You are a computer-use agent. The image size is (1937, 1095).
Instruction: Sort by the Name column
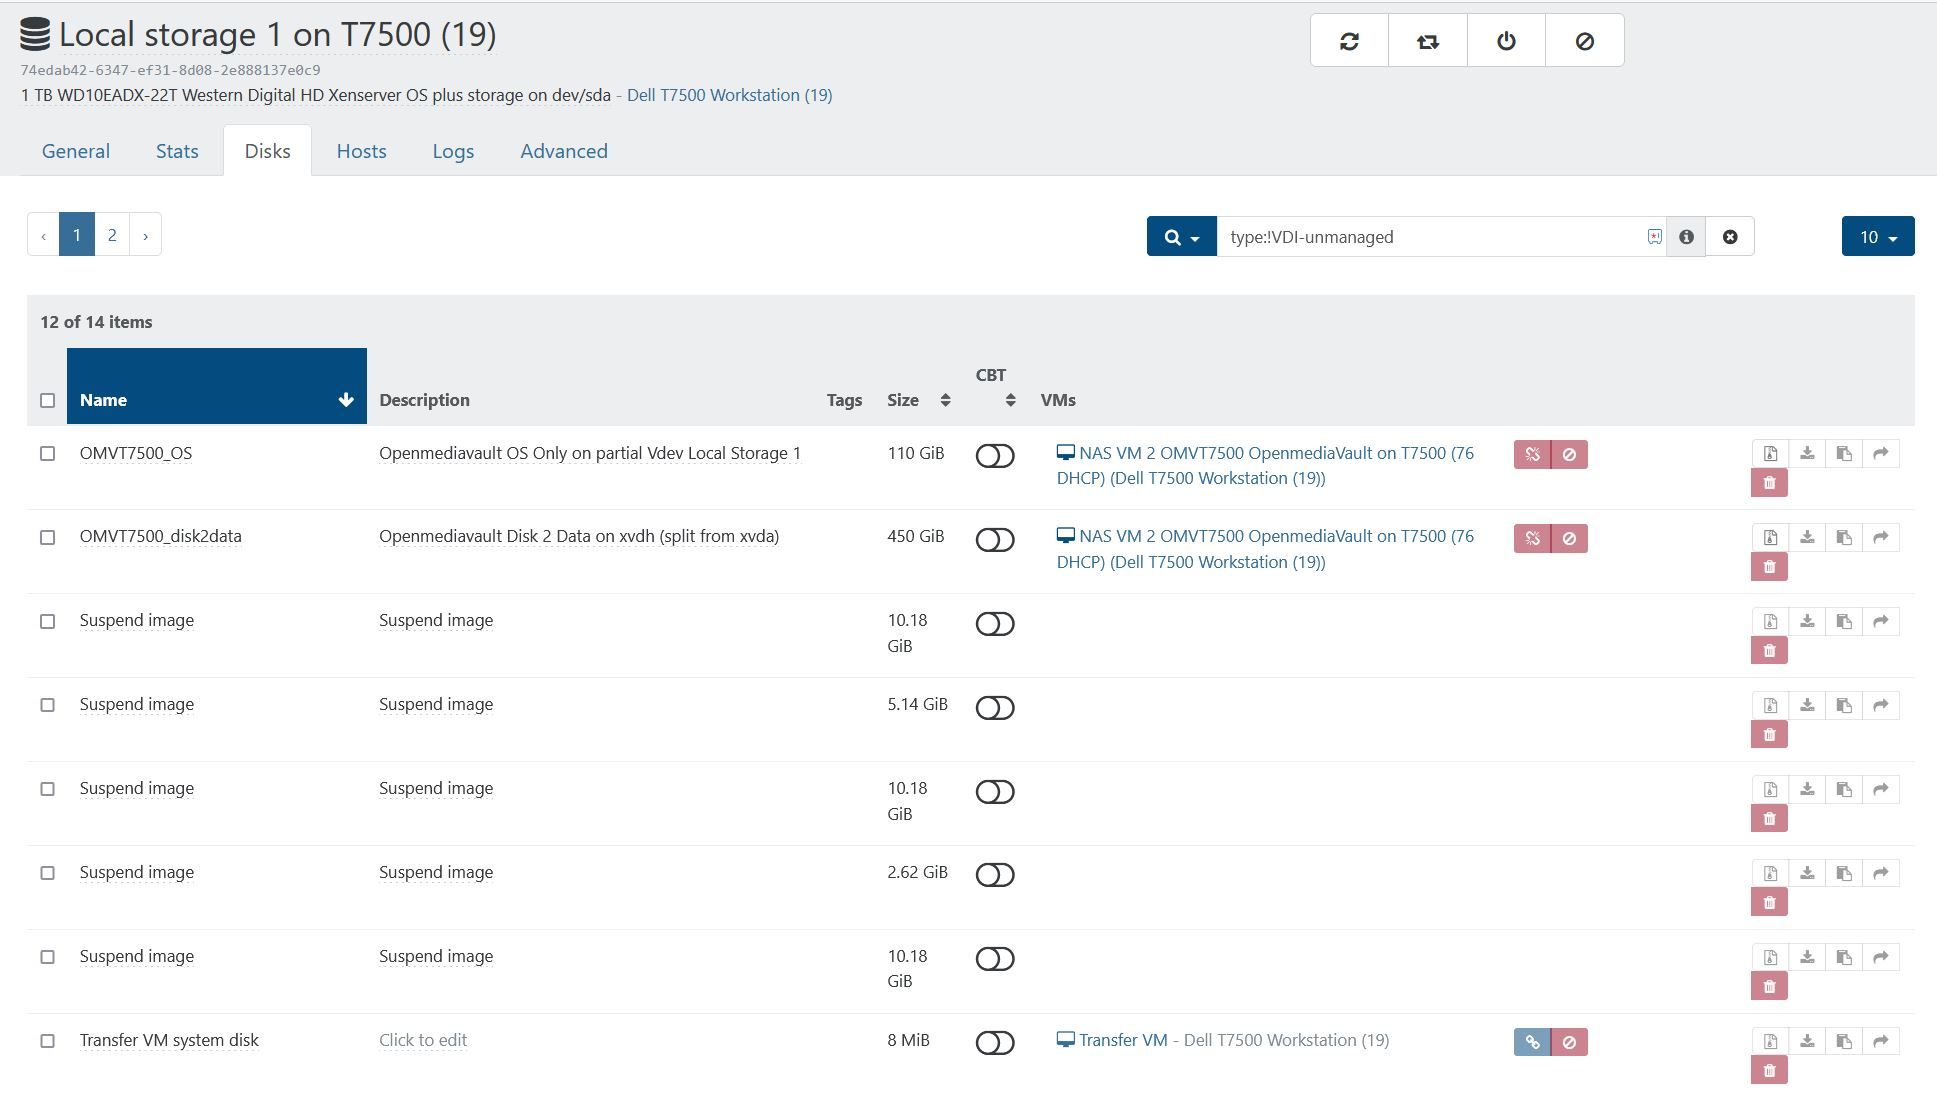(216, 387)
